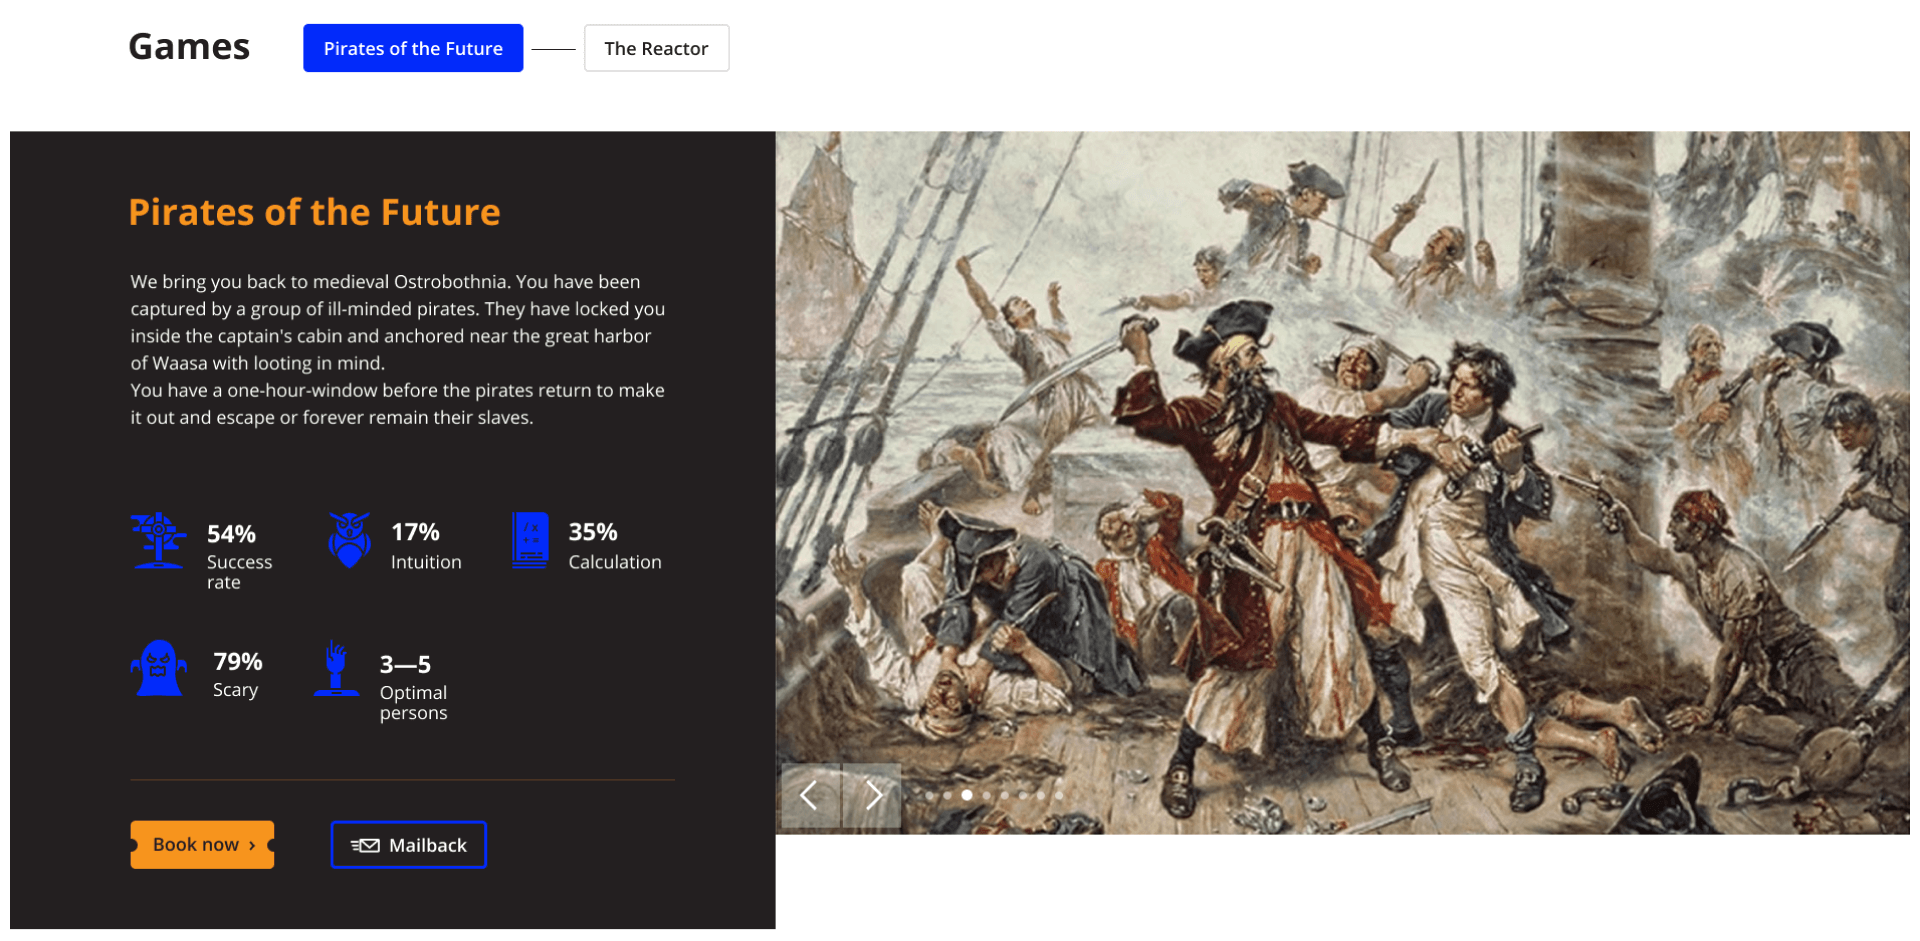
Task: Select the active third carousel dot
Action: click(x=967, y=795)
